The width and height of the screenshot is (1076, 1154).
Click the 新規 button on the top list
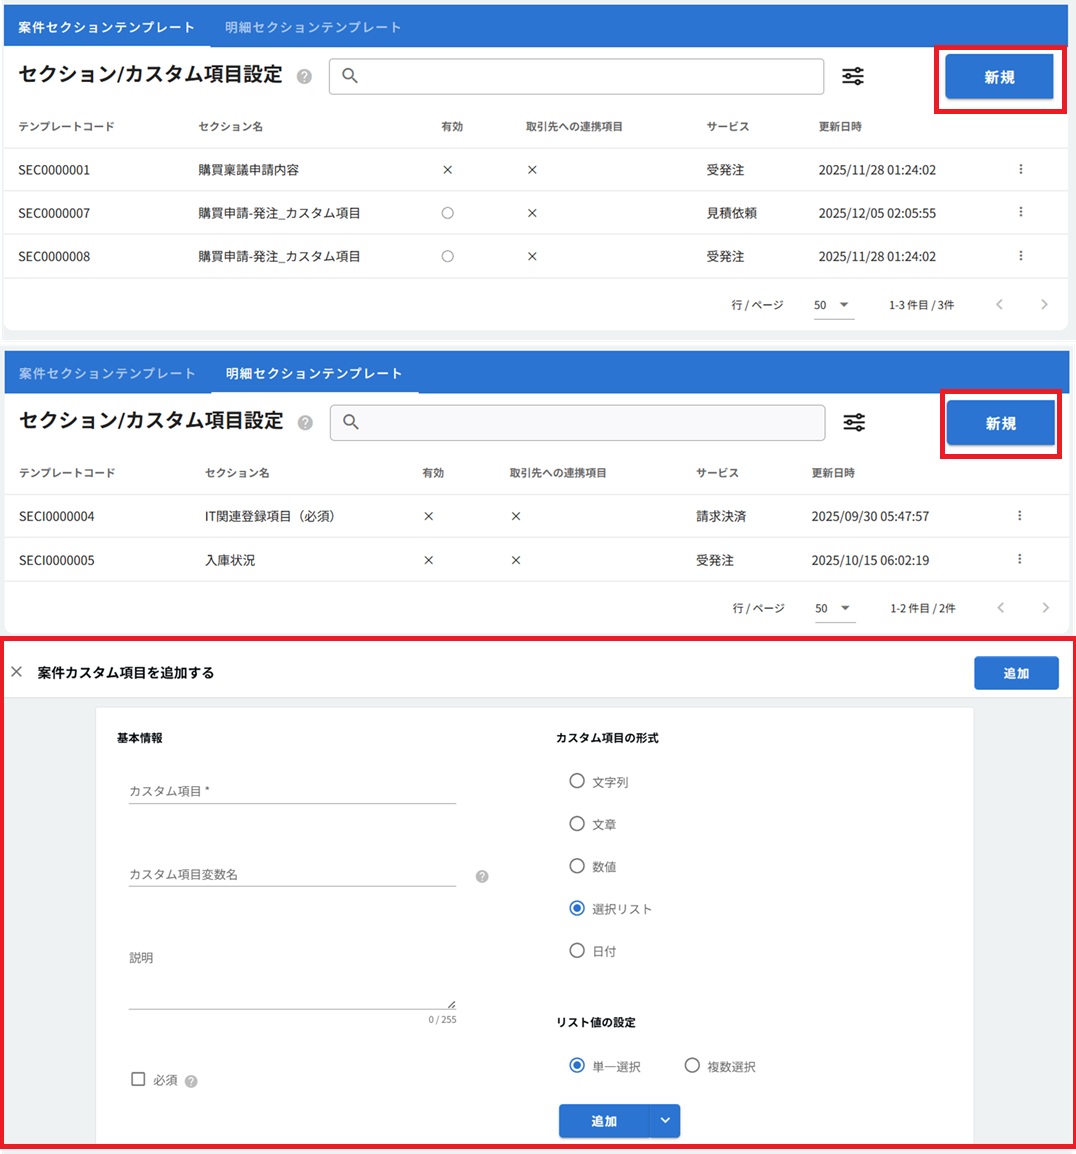click(998, 78)
